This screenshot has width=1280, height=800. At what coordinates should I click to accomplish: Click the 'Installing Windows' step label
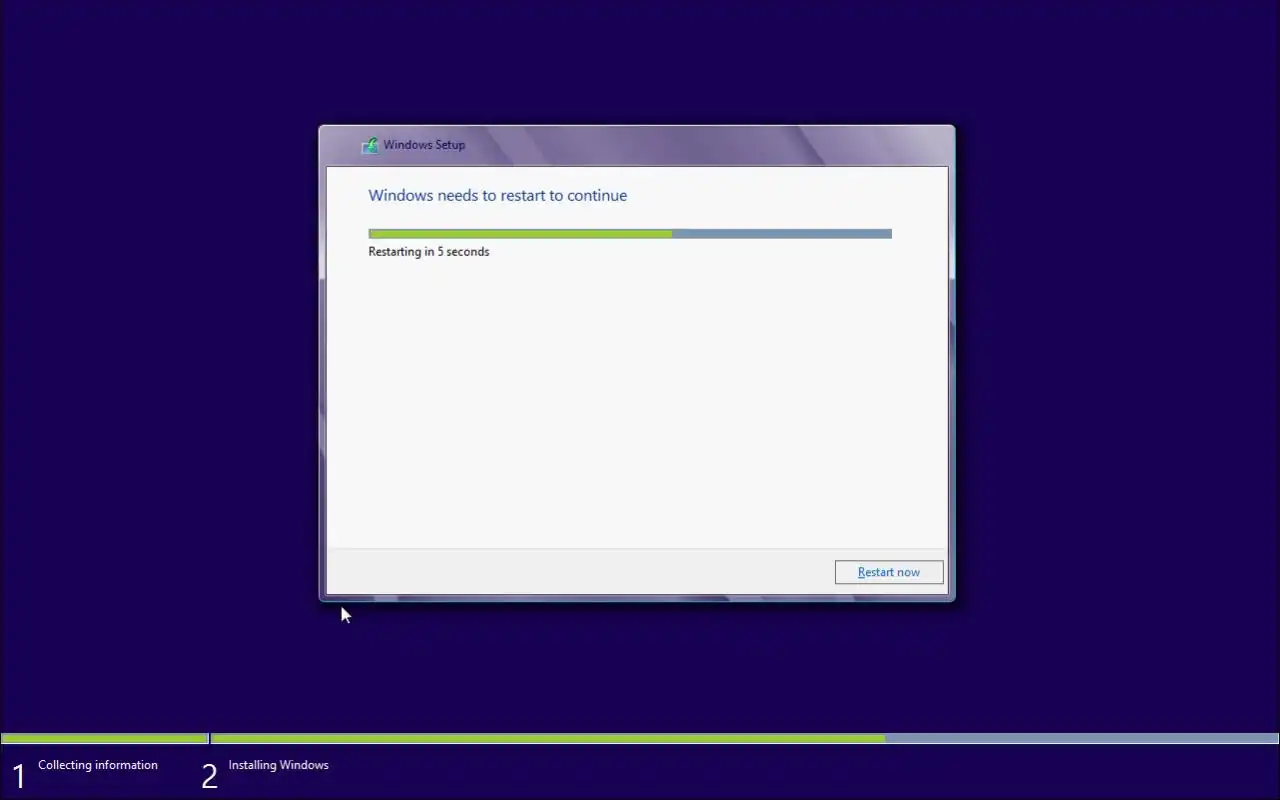tap(278, 765)
